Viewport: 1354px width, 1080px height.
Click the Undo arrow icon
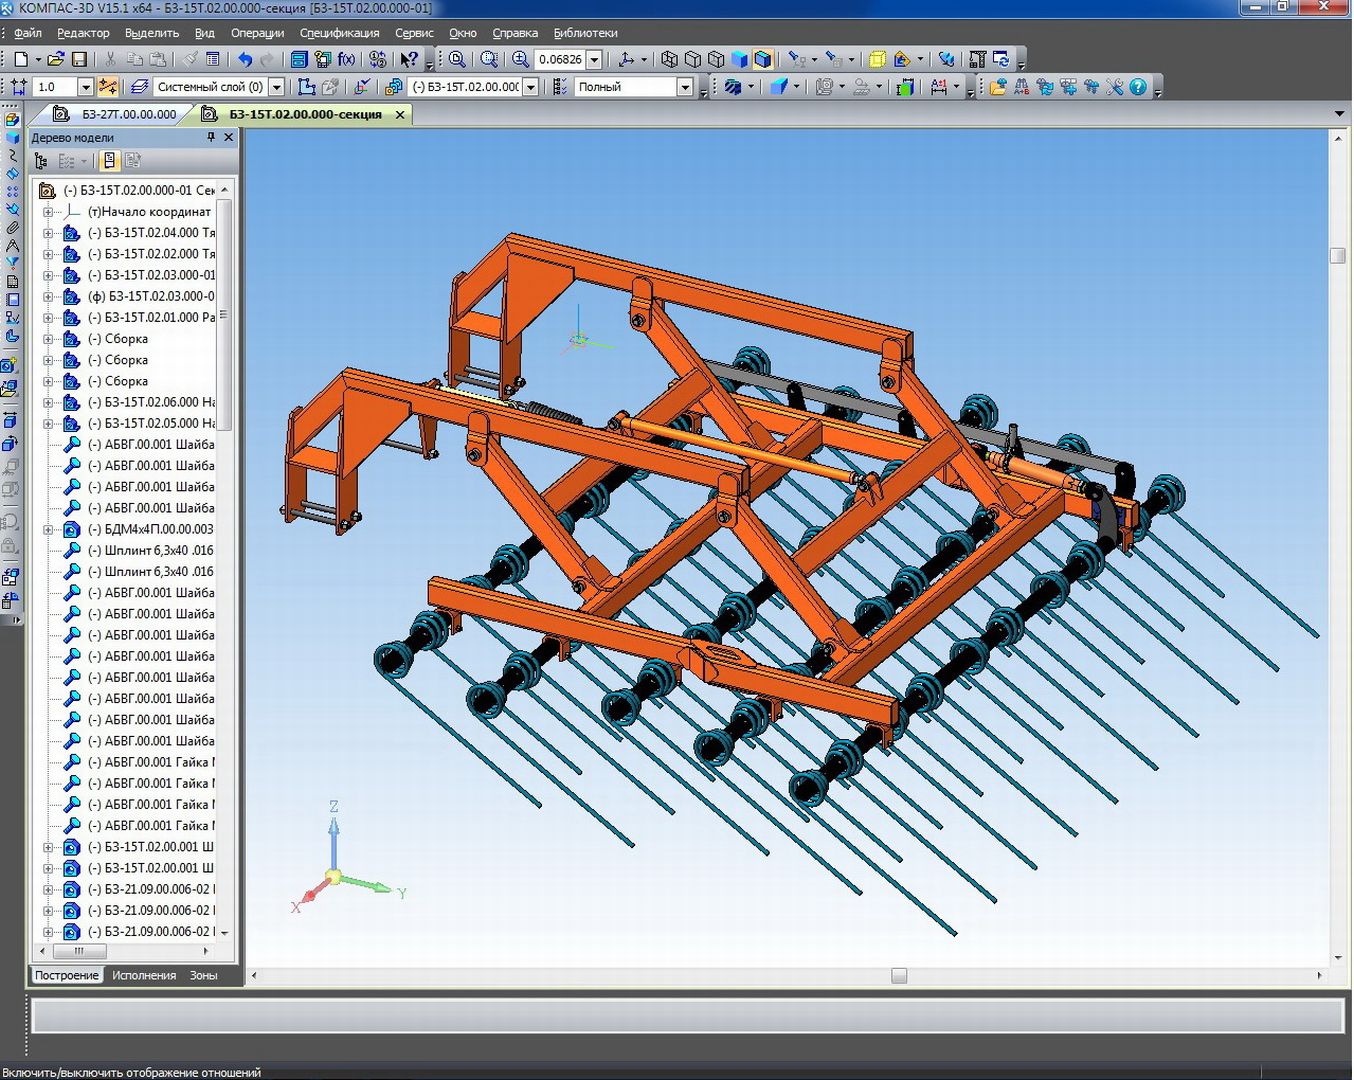[245, 60]
